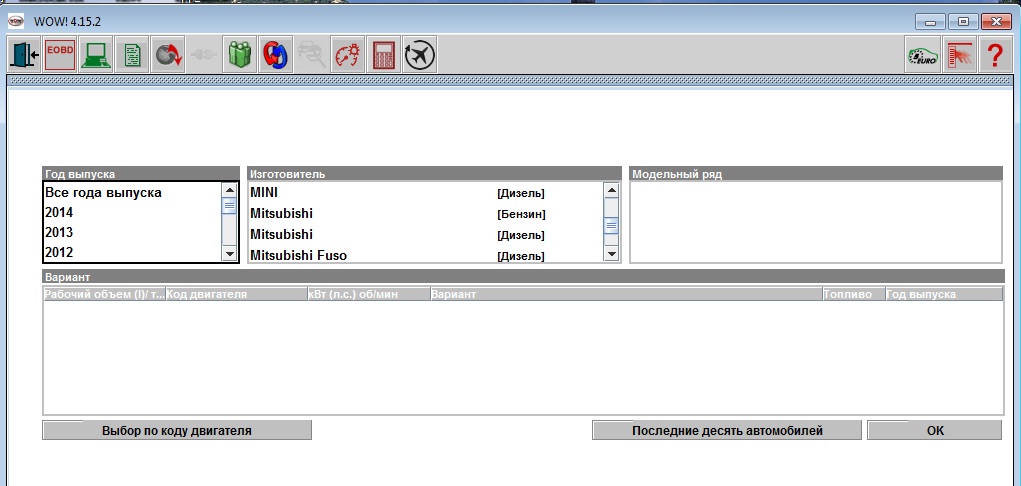Confirm selection with OK button
Image resolution: width=1021 pixels, height=486 pixels.
(x=934, y=431)
